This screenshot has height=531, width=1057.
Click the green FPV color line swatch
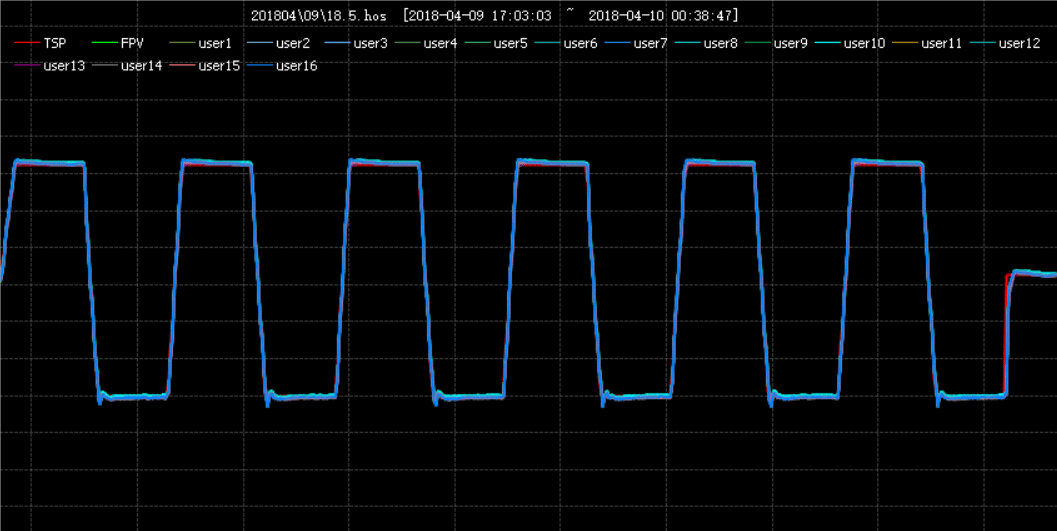coord(104,43)
